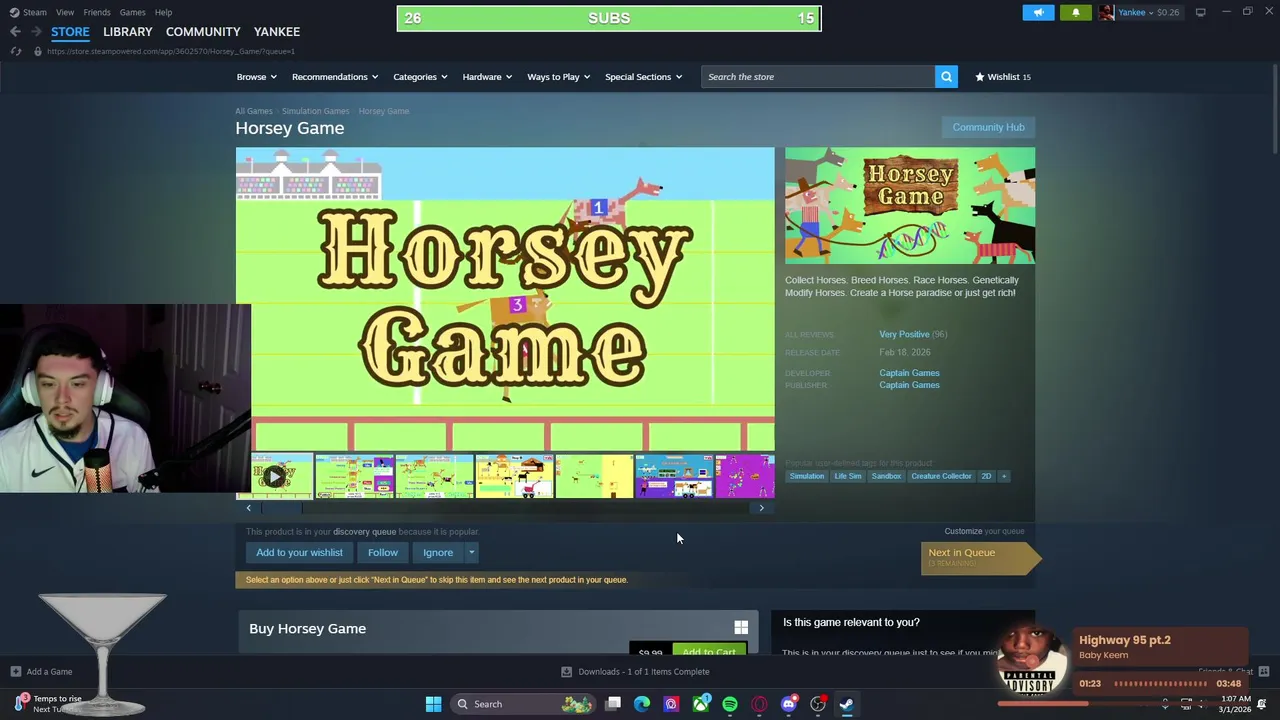This screenshot has width=1280, height=720.
Task: Open Spotify from the taskbar
Action: click(x=730, y=704)
